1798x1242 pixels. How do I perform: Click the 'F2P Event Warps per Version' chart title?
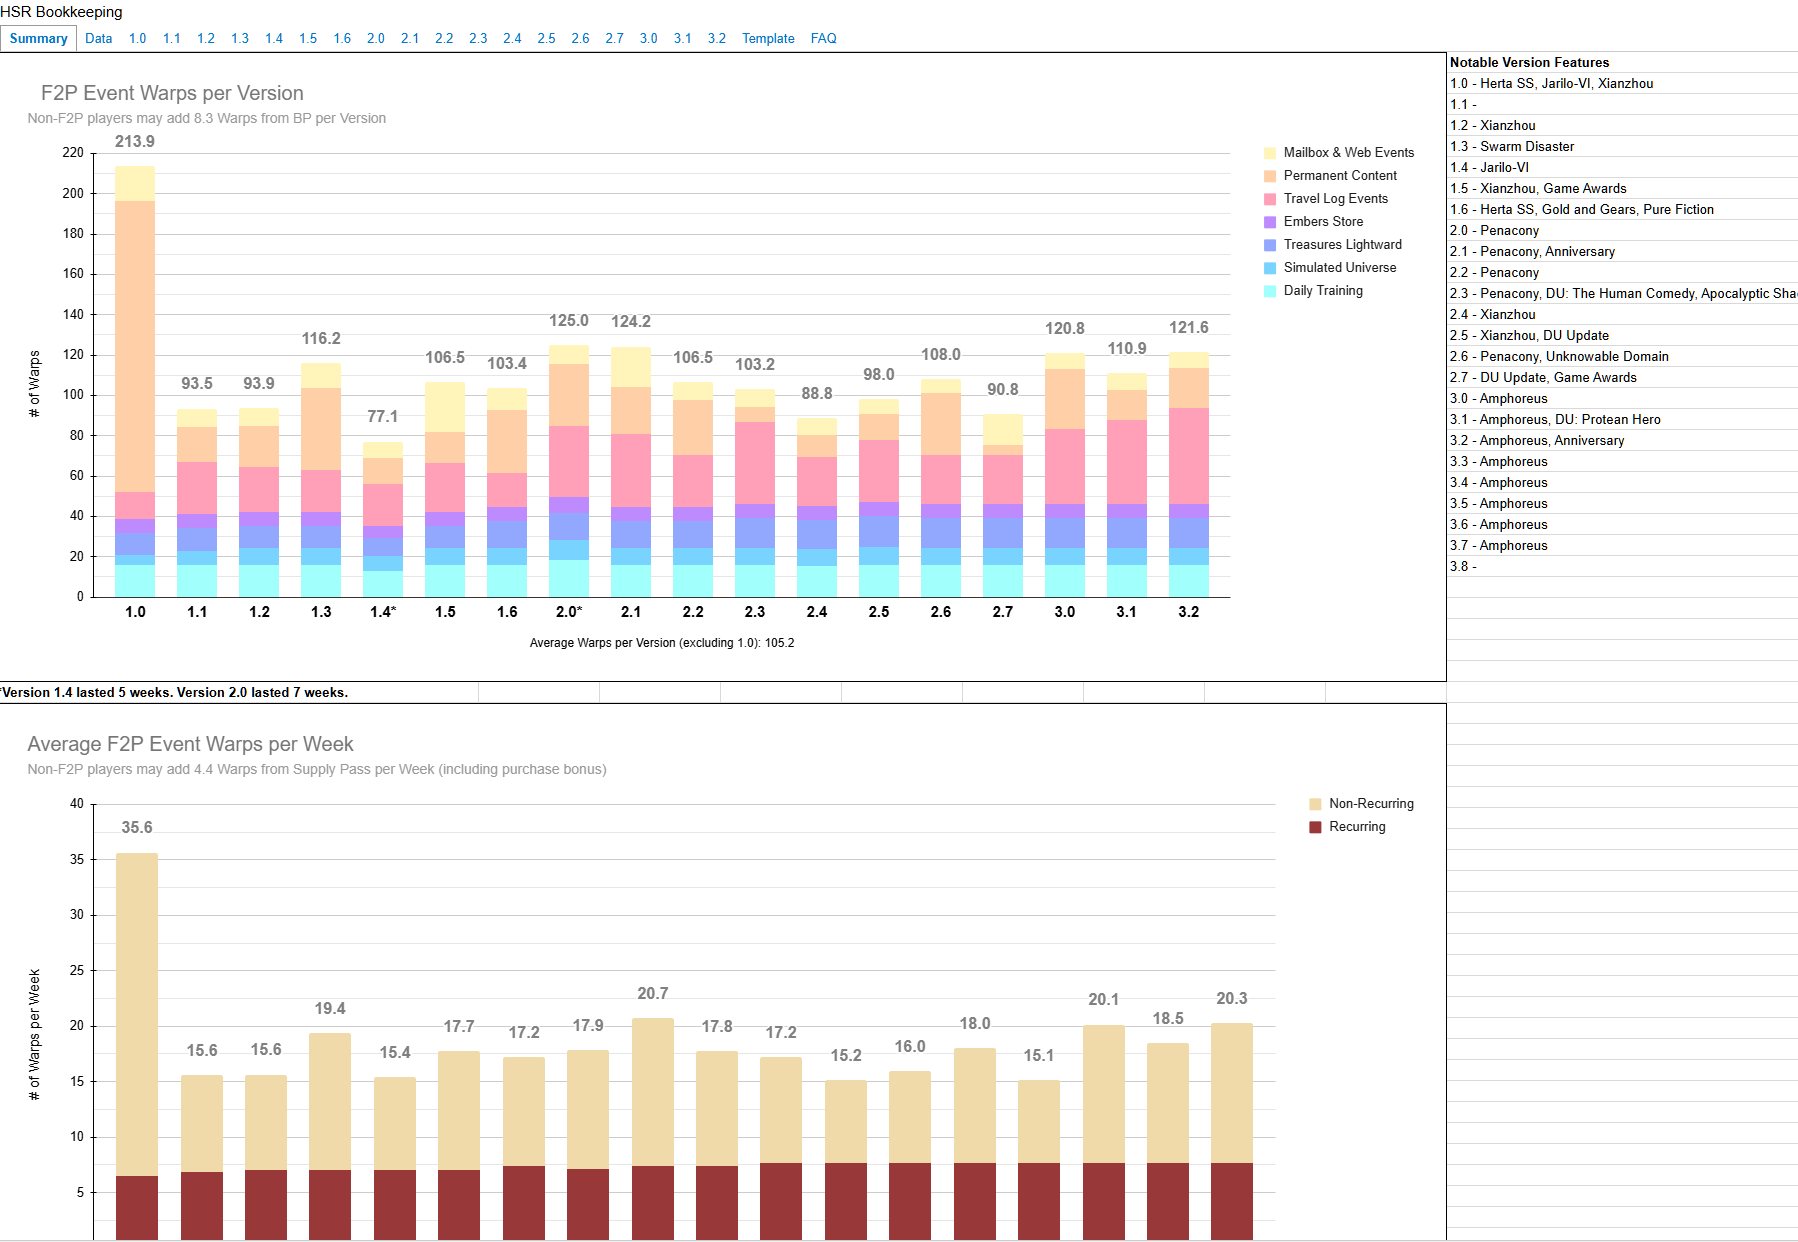tap(172, 93)
